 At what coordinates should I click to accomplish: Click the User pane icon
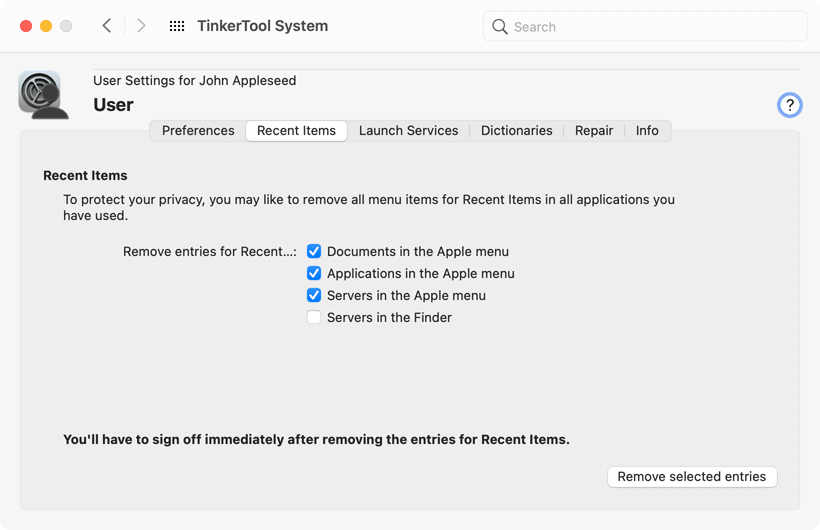[43, 95]
